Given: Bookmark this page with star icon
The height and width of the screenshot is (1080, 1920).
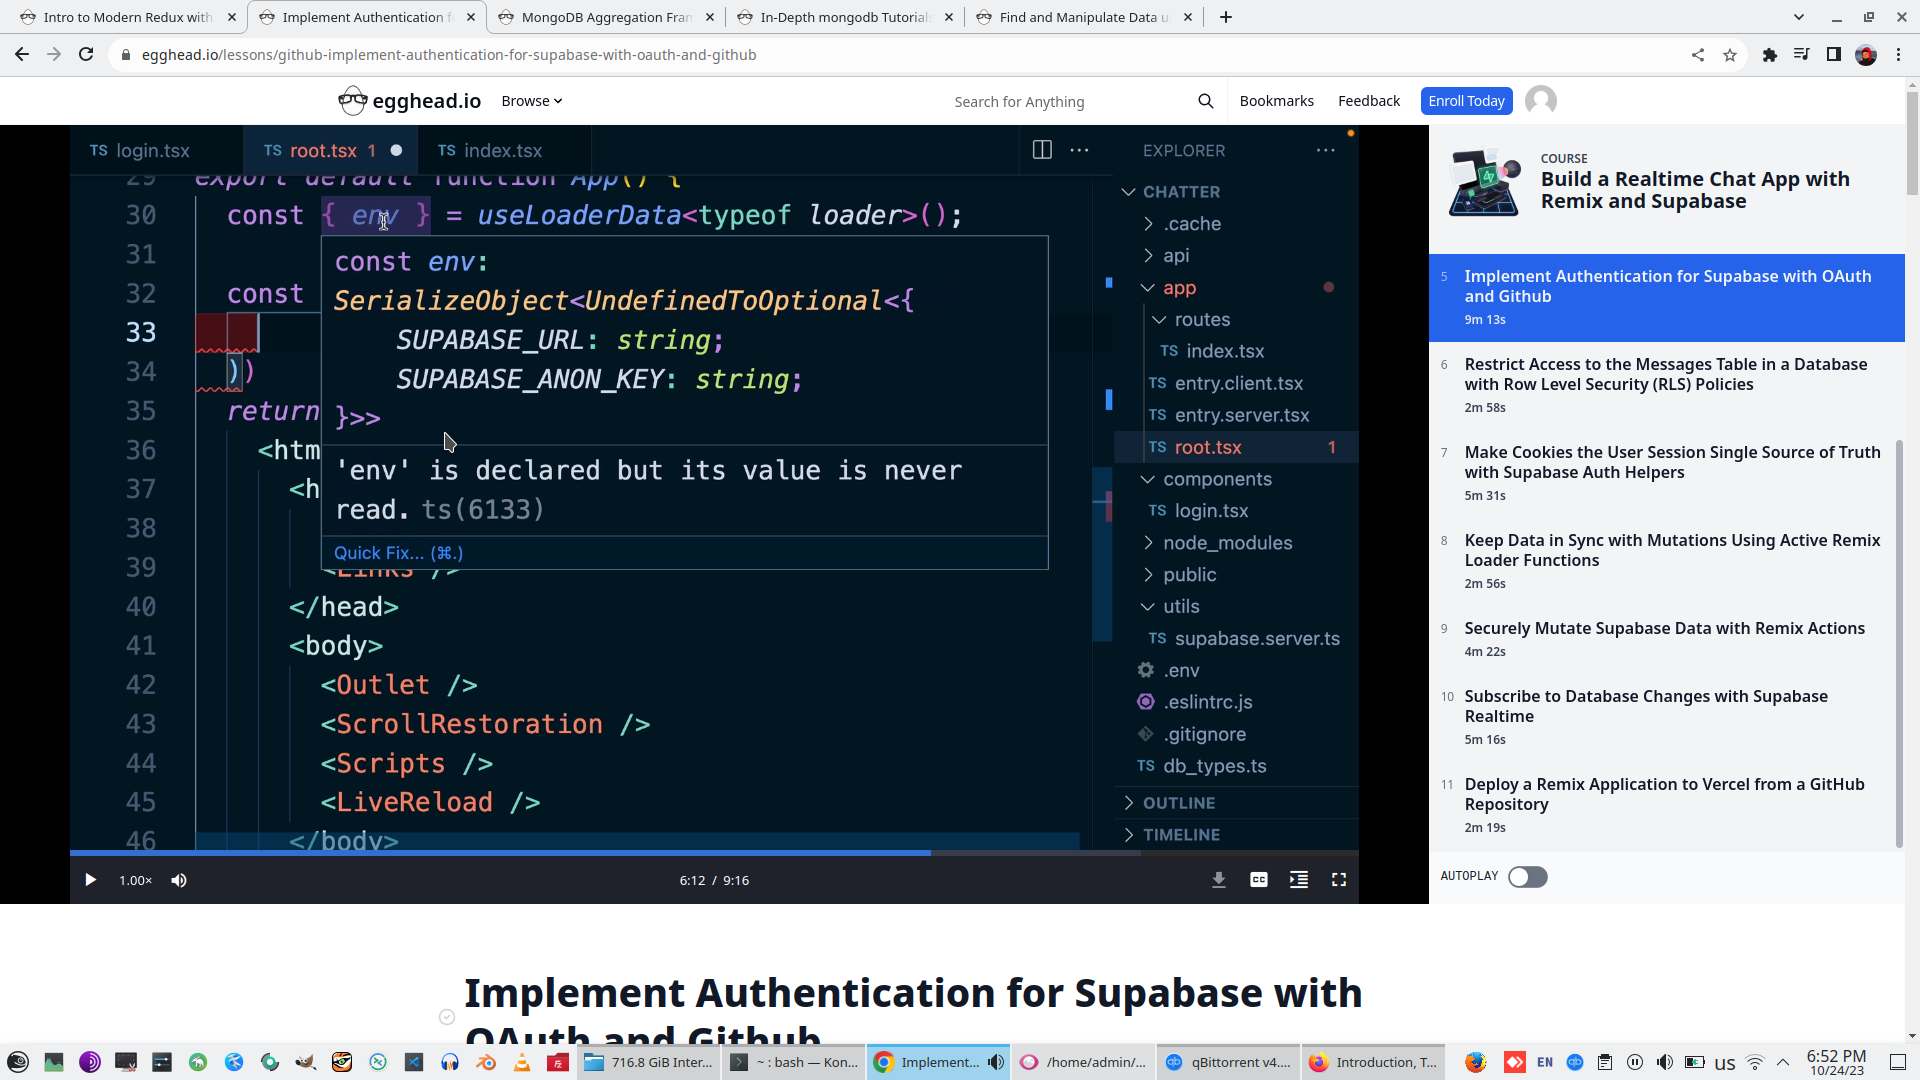Looking at the screenshot, I should [x=1729, y=55].
